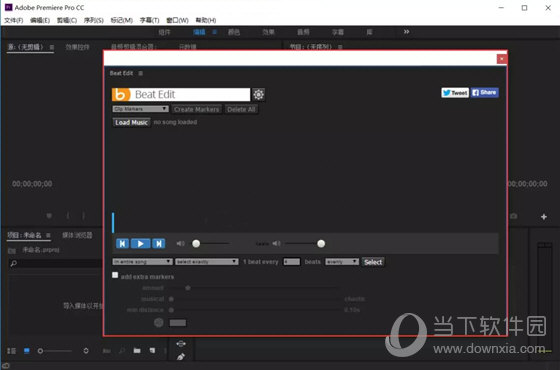Open the Clip Markers dropdown
560x370 pixels.
pos(140,109)
